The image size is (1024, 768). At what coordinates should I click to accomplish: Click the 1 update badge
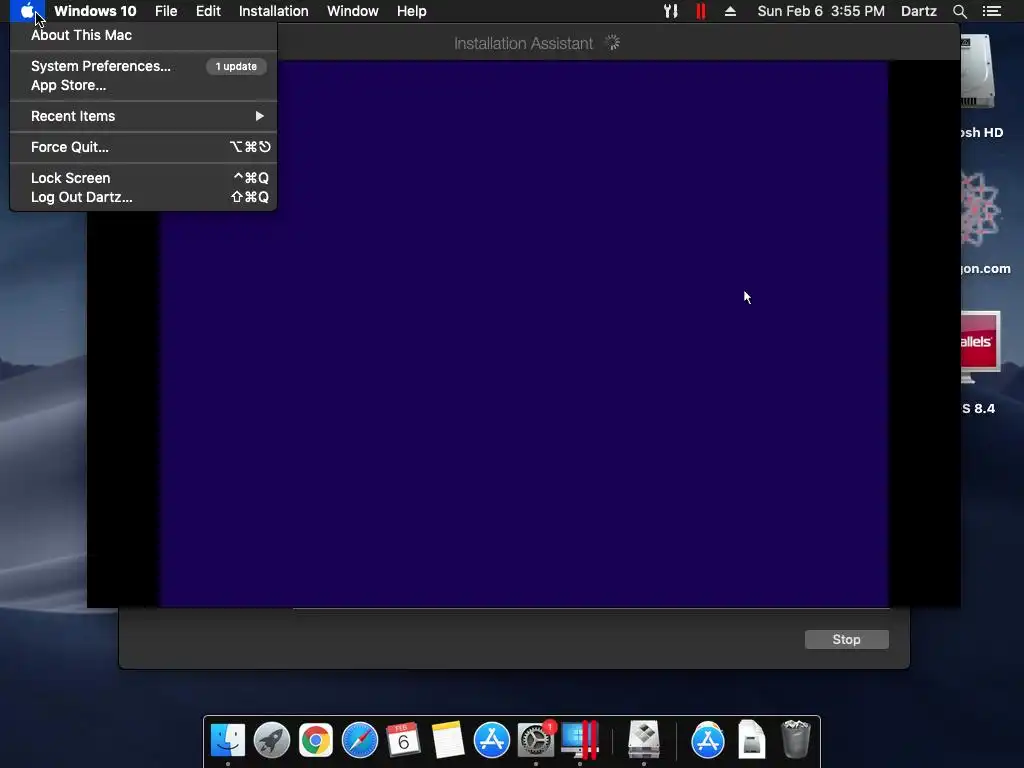(236, 66)
